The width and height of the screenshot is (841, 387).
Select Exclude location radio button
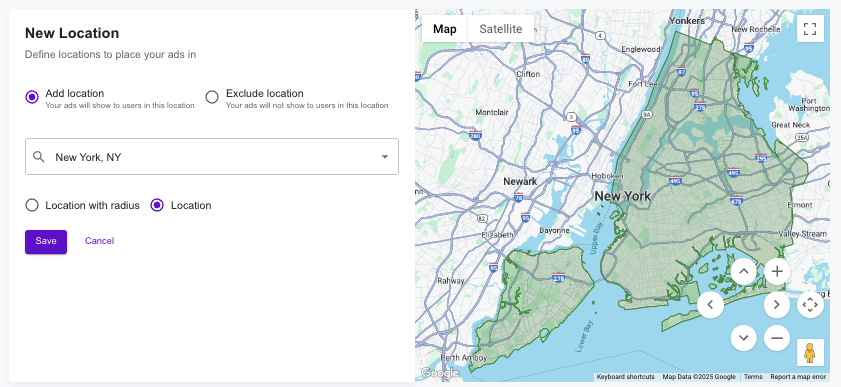point(212,97)
